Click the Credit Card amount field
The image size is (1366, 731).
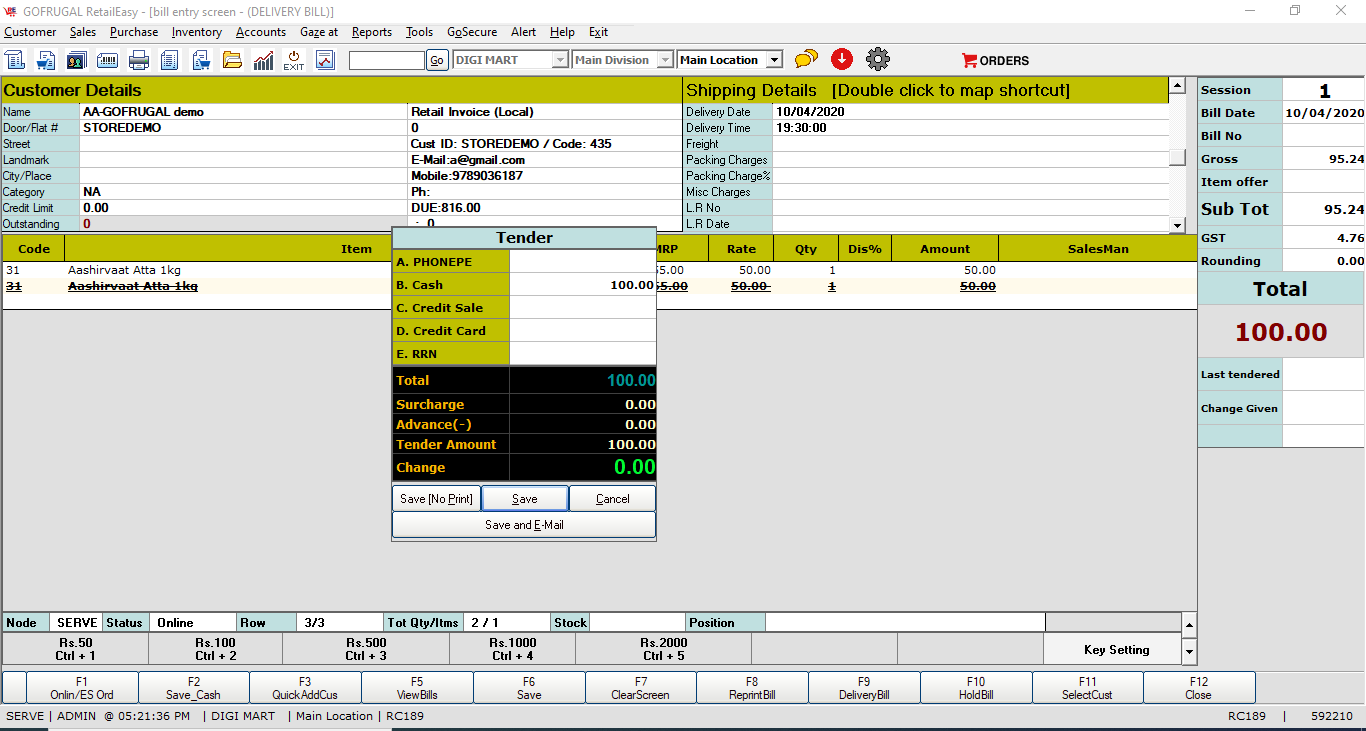[582, 331]
